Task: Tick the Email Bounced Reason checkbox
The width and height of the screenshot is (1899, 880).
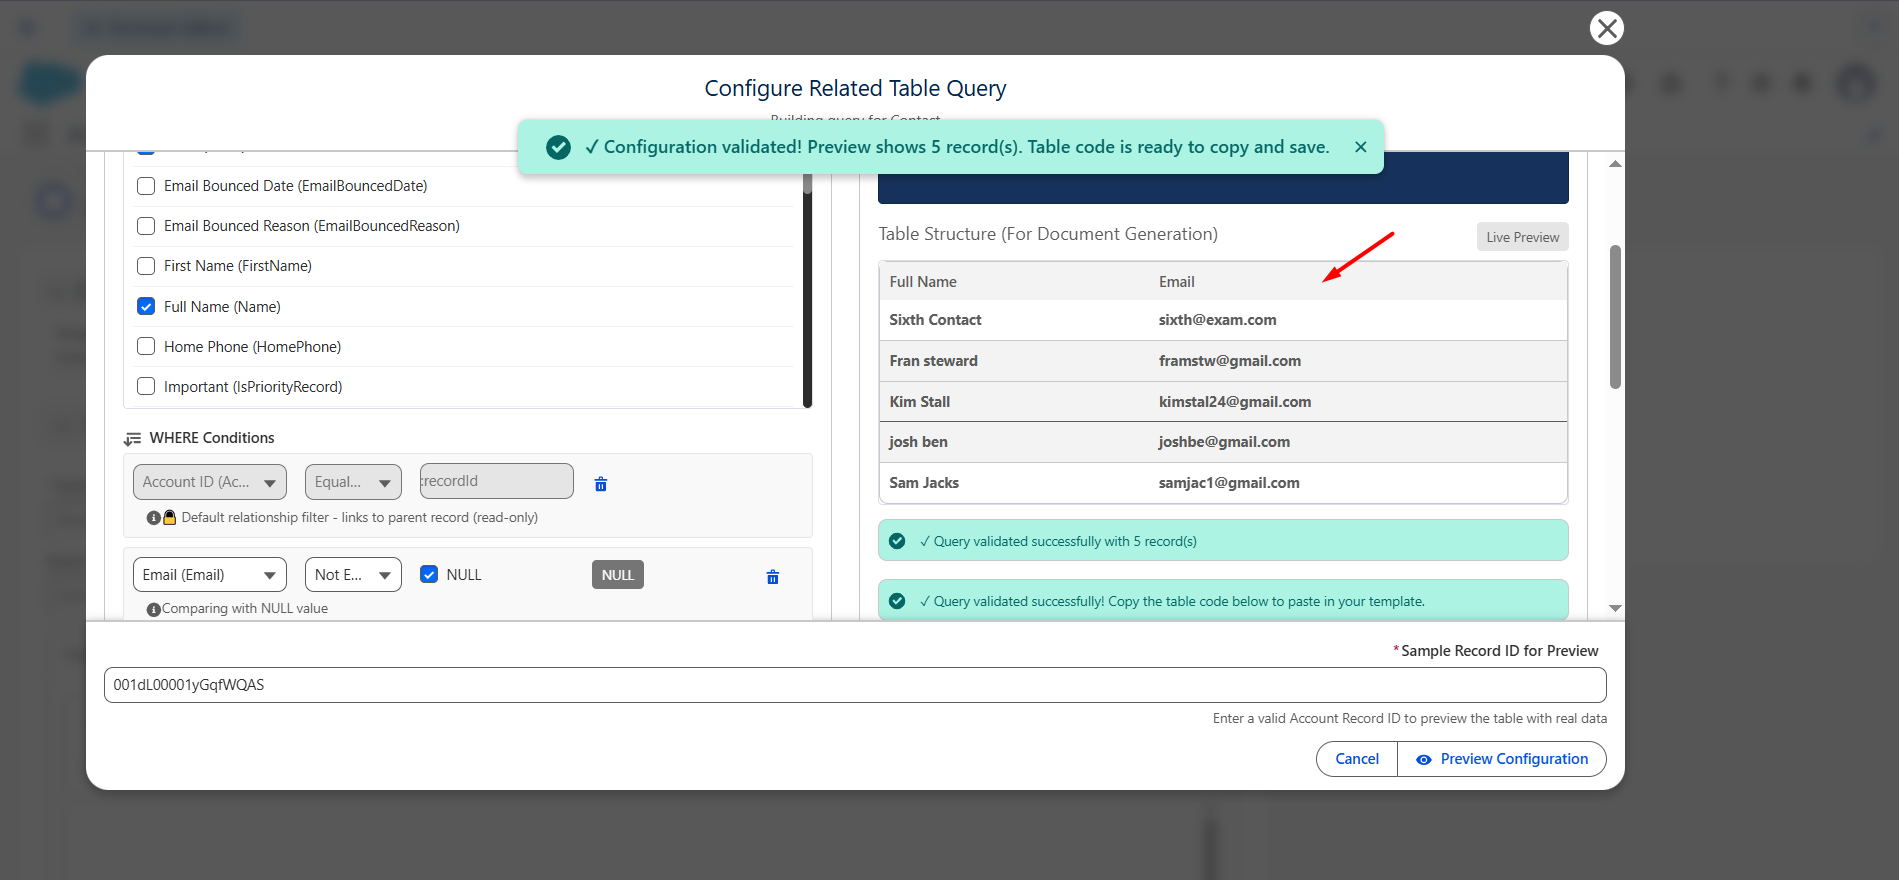Action: pos(146,226)
